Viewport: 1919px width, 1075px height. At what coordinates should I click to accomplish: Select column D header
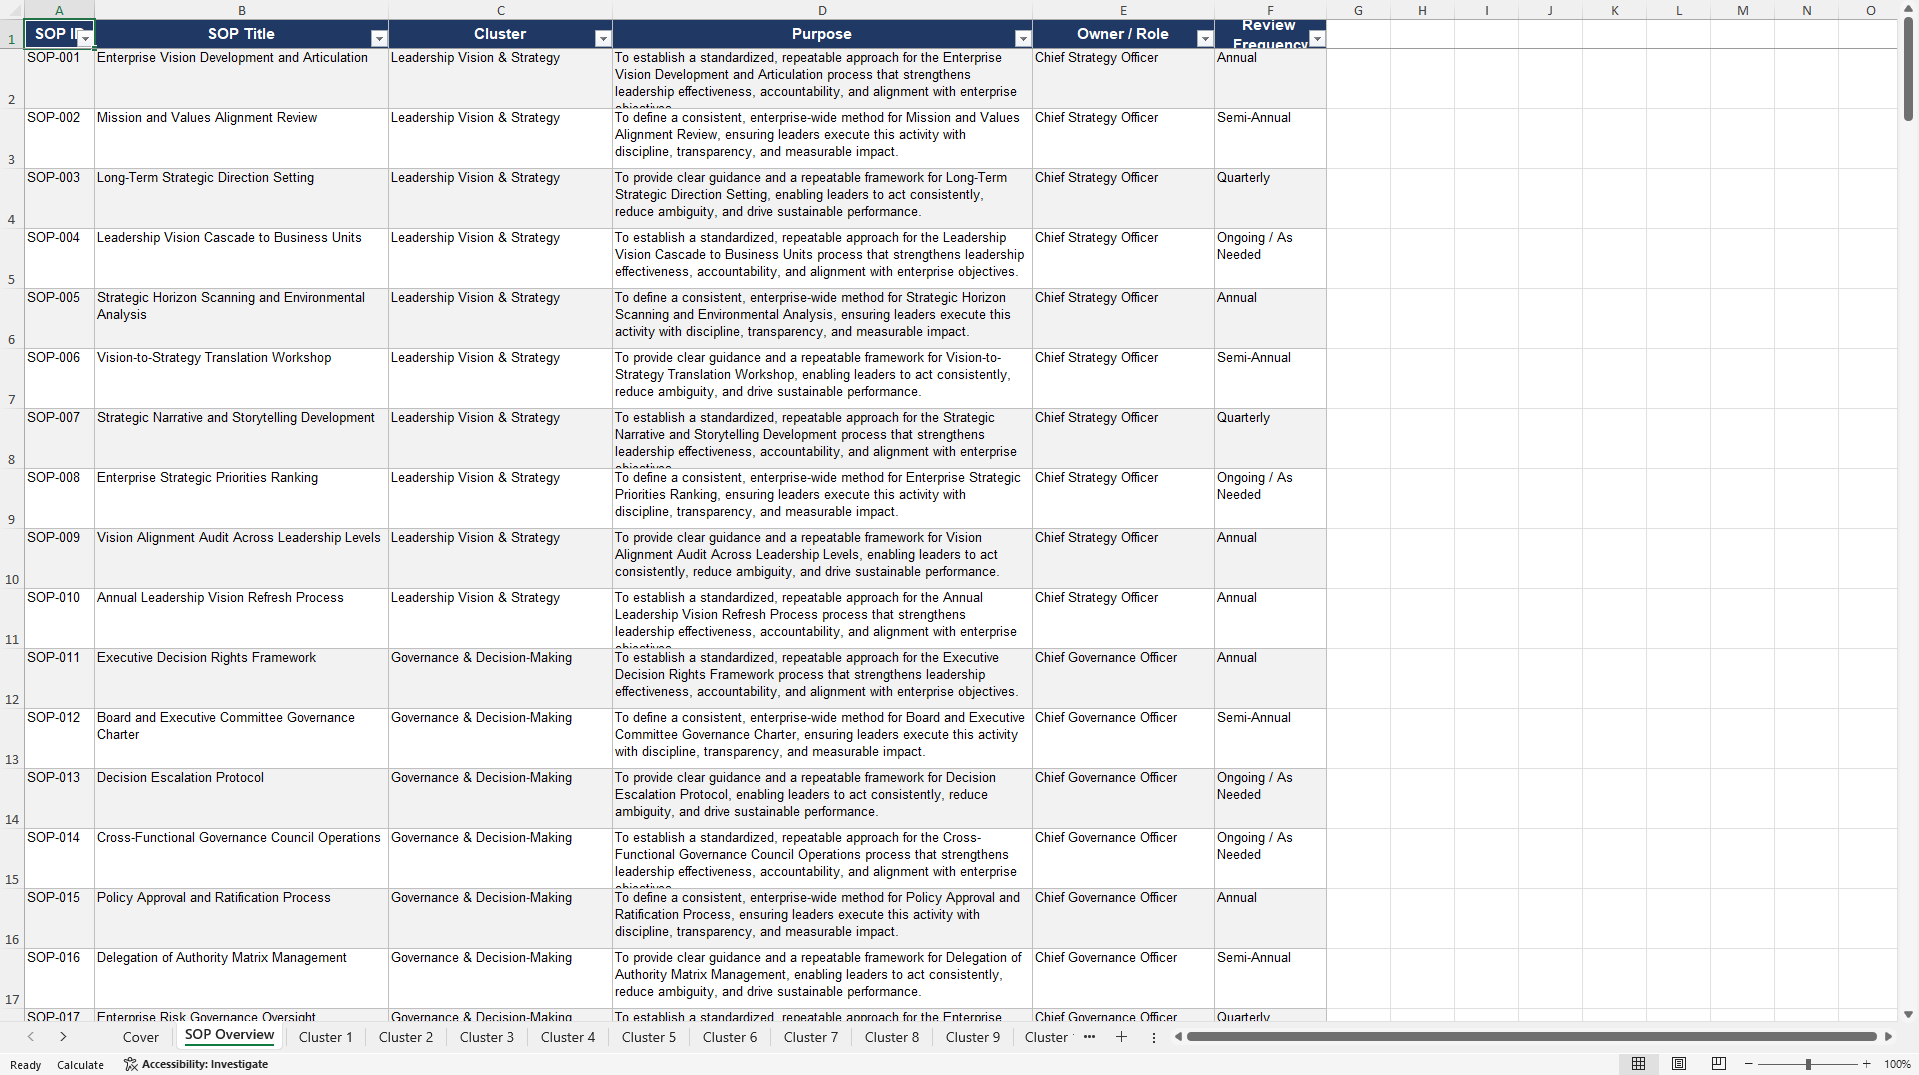coord(822,10)
